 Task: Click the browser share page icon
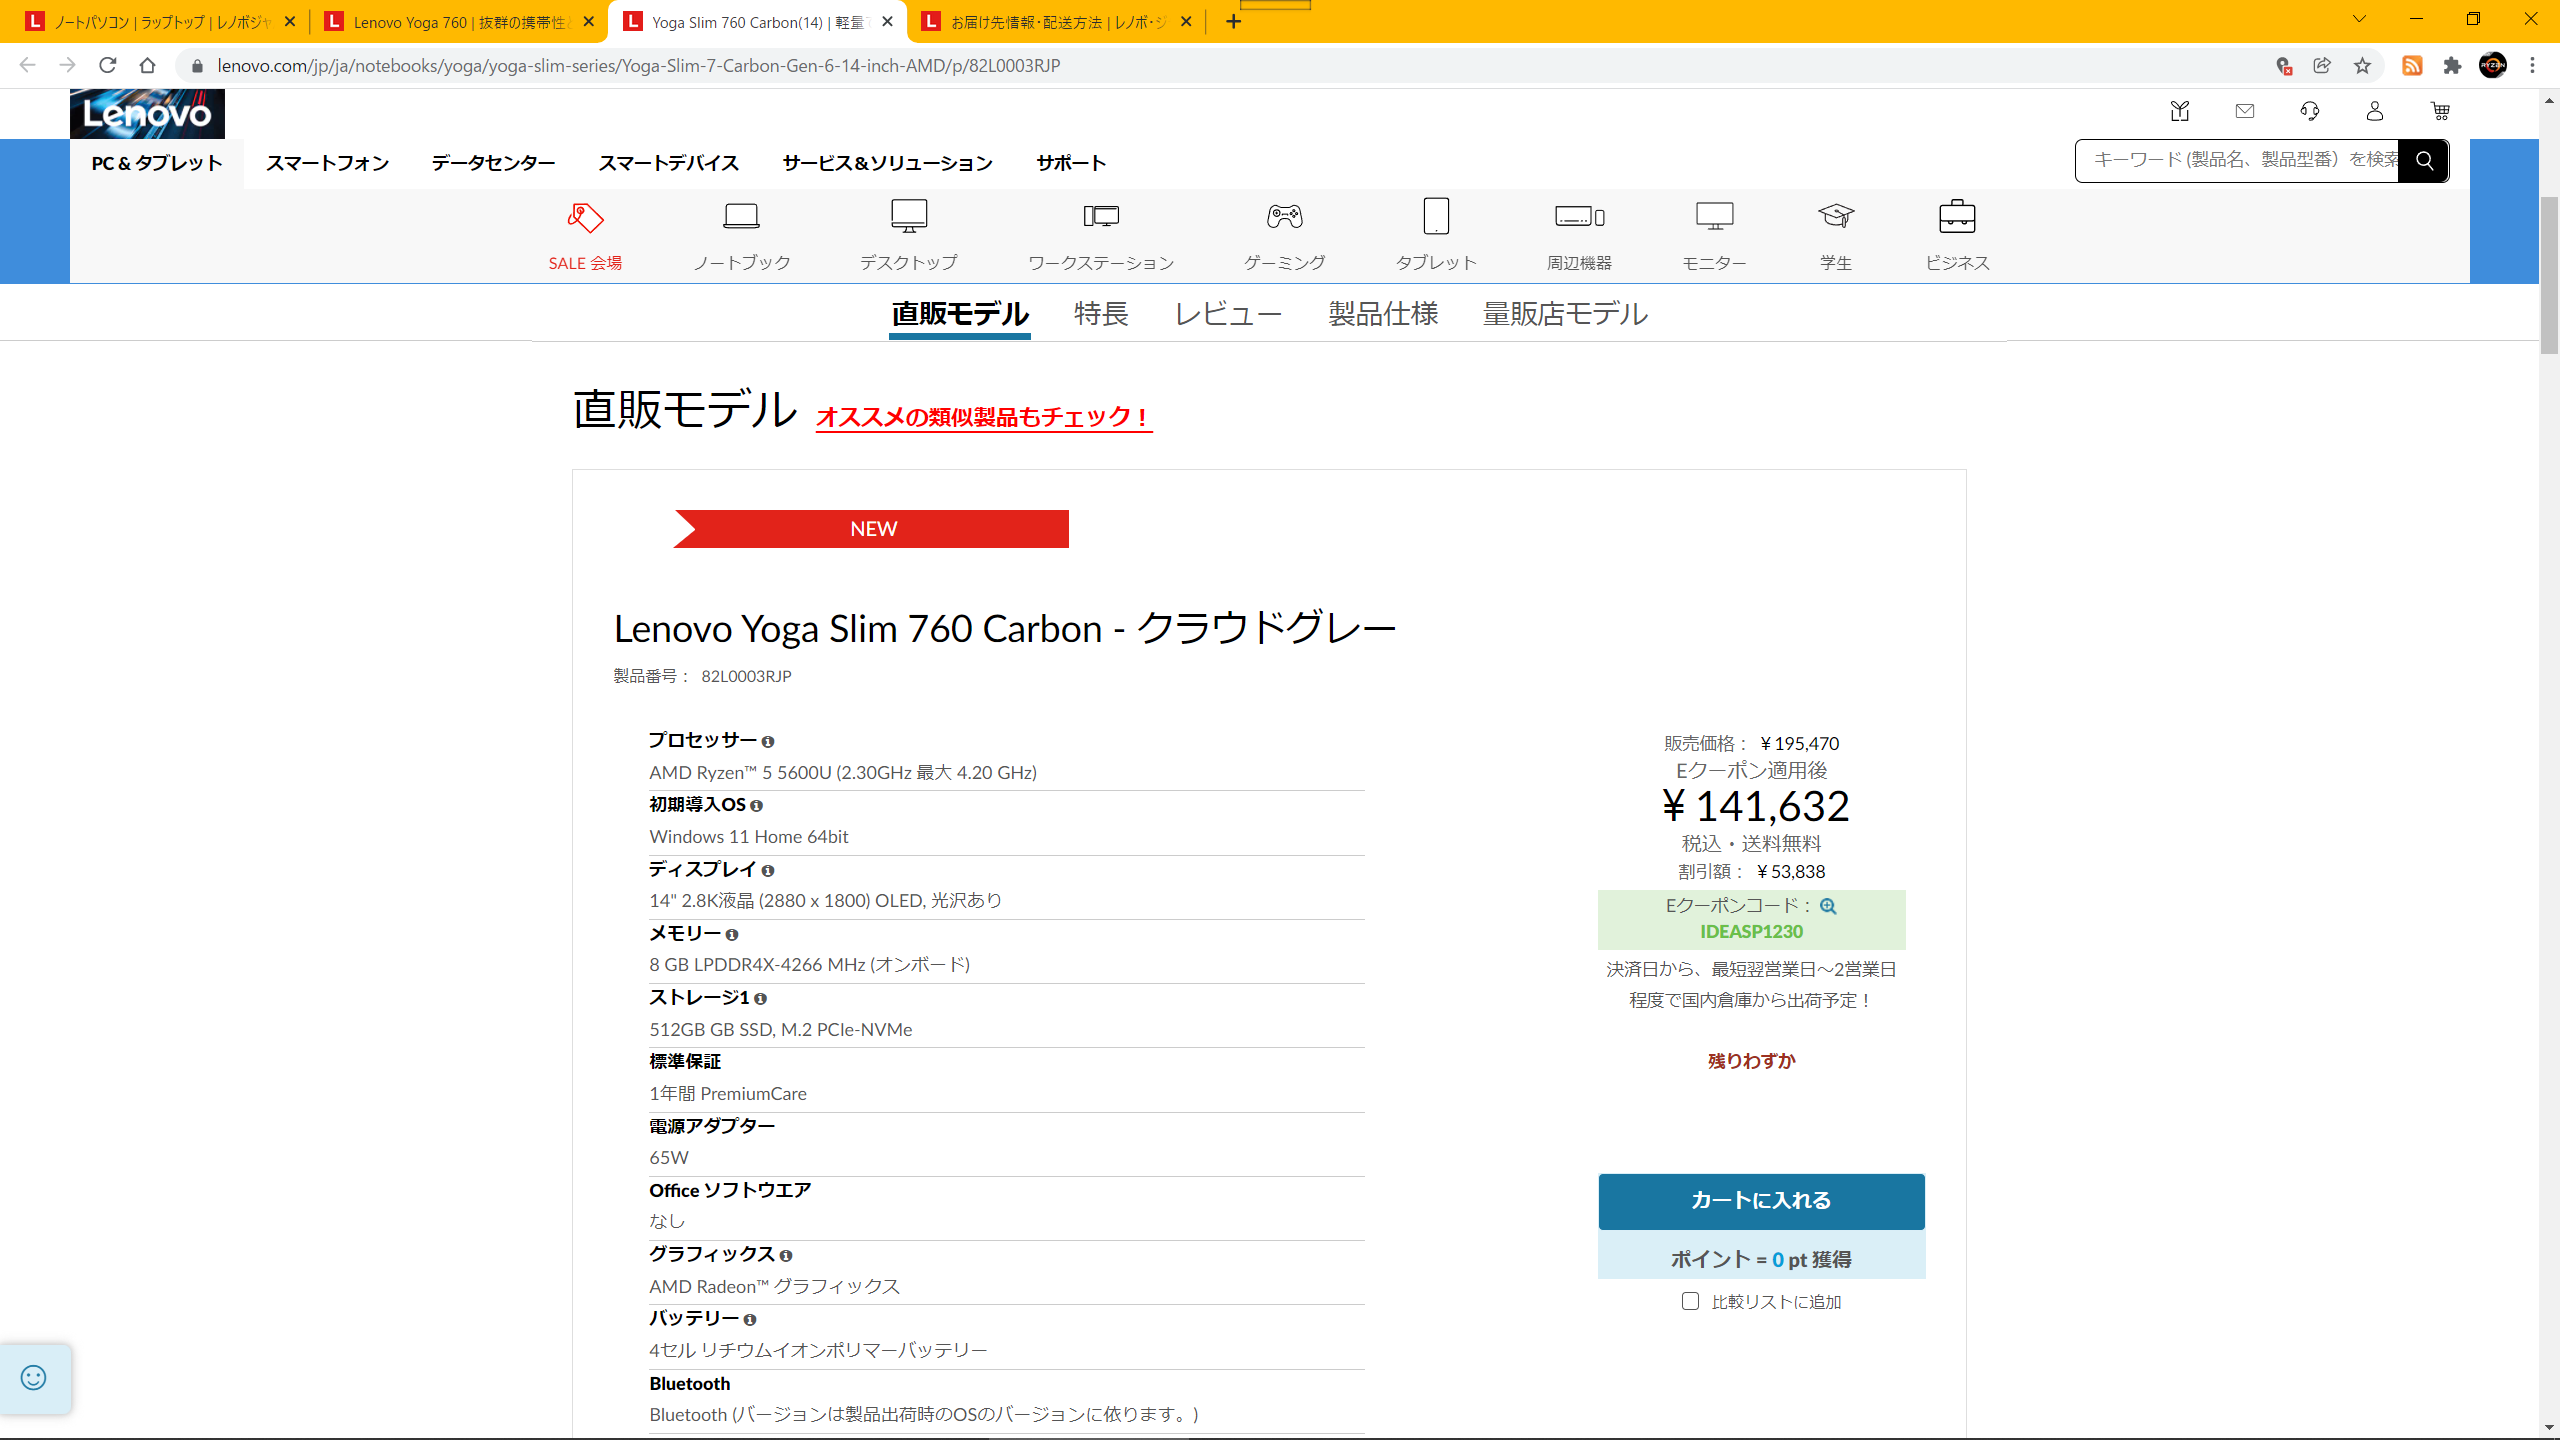coord(2322,66)
